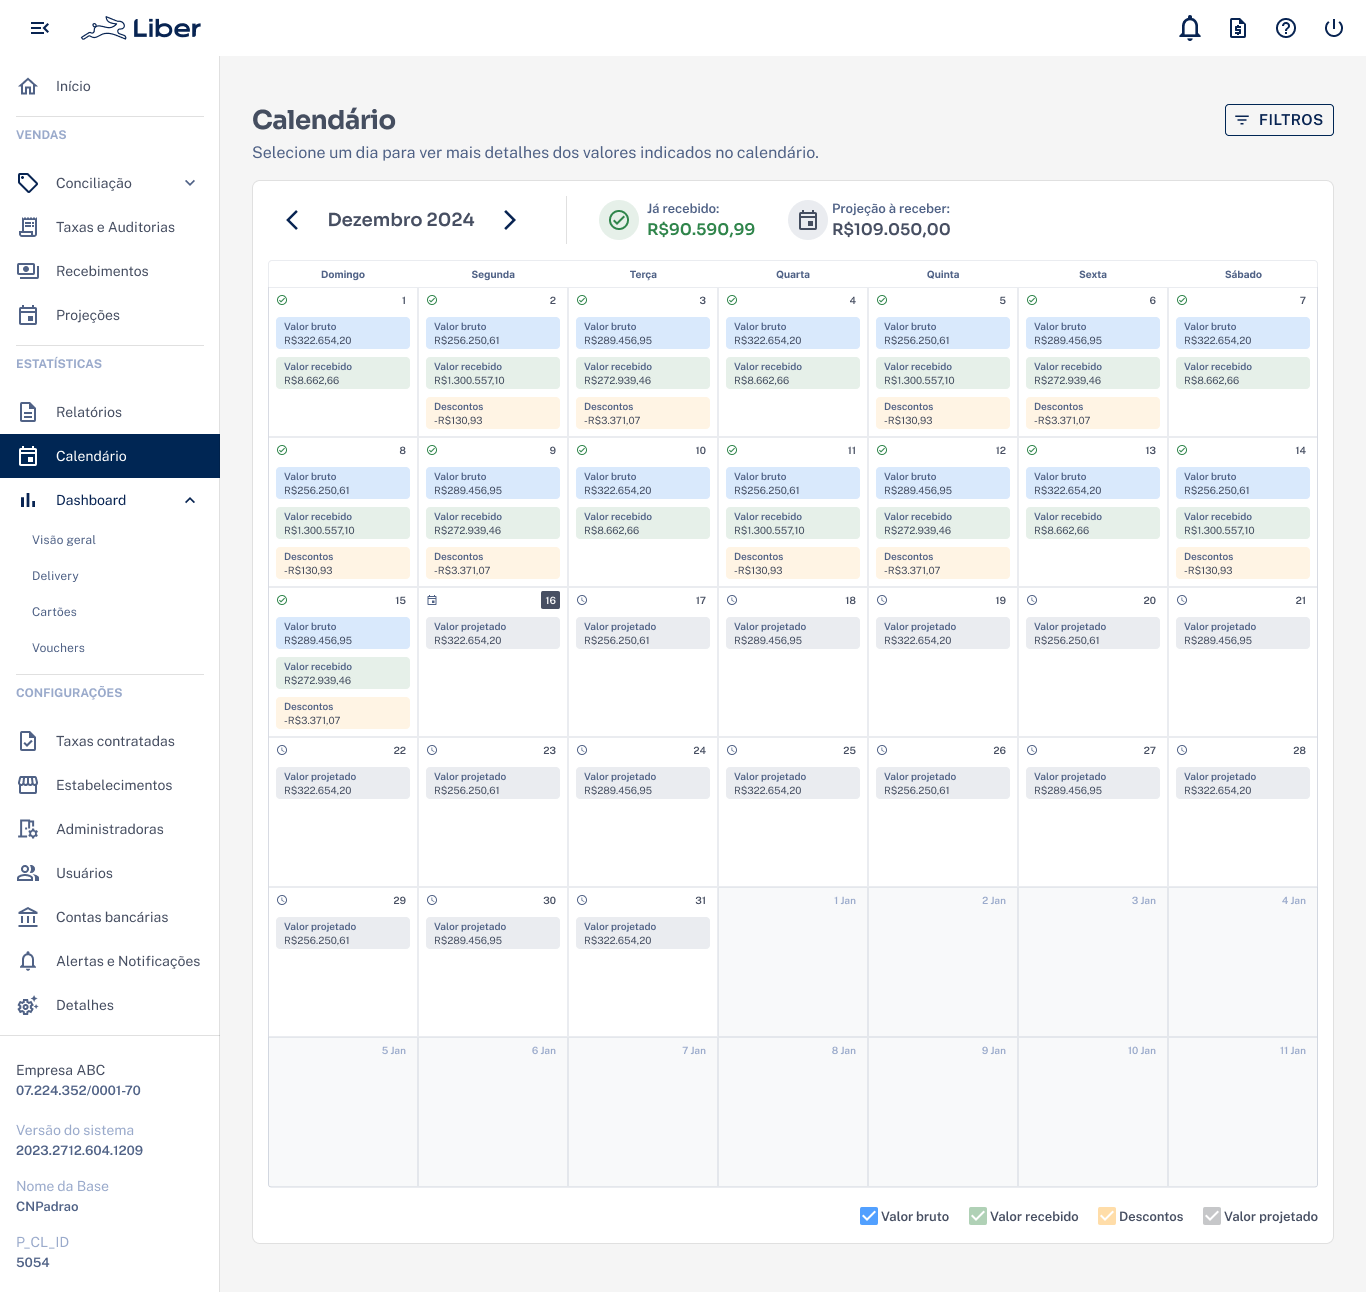Click the power logout icon
Image resolution: width=1366 pixels, height=1292 pixels.
tap(1334, 28)
